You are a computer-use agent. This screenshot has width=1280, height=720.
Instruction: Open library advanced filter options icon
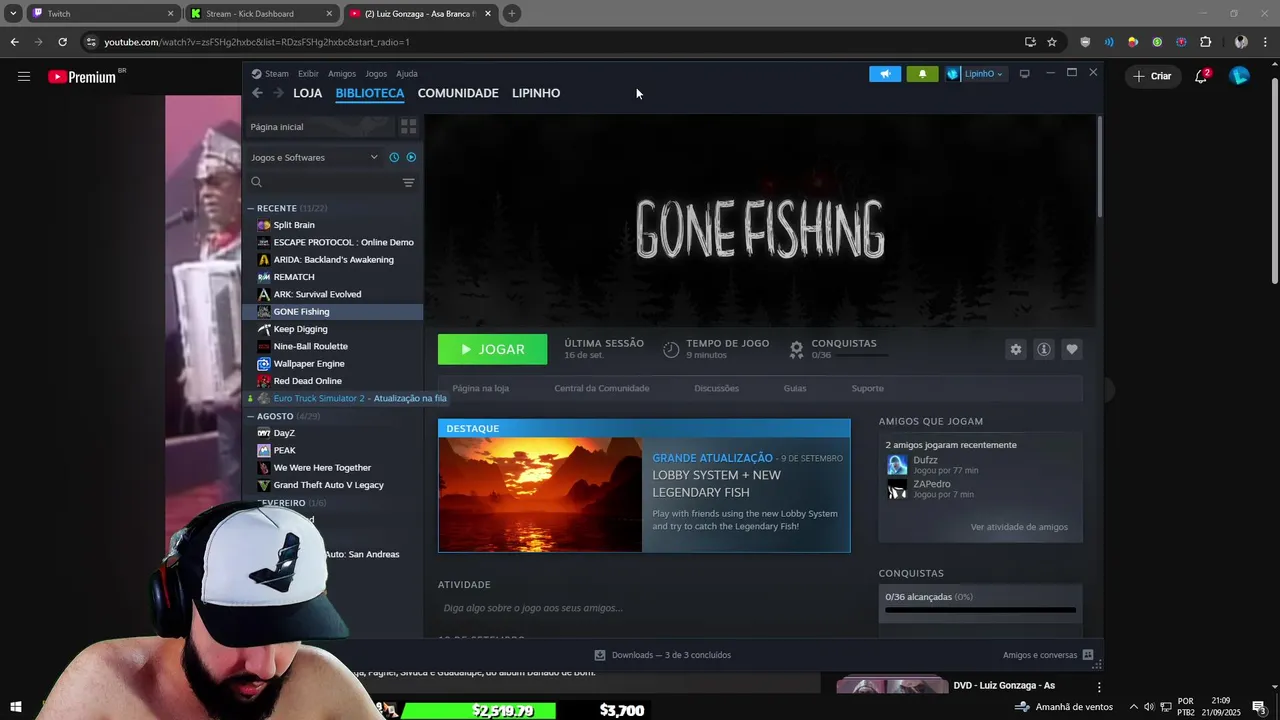(408, 182)
